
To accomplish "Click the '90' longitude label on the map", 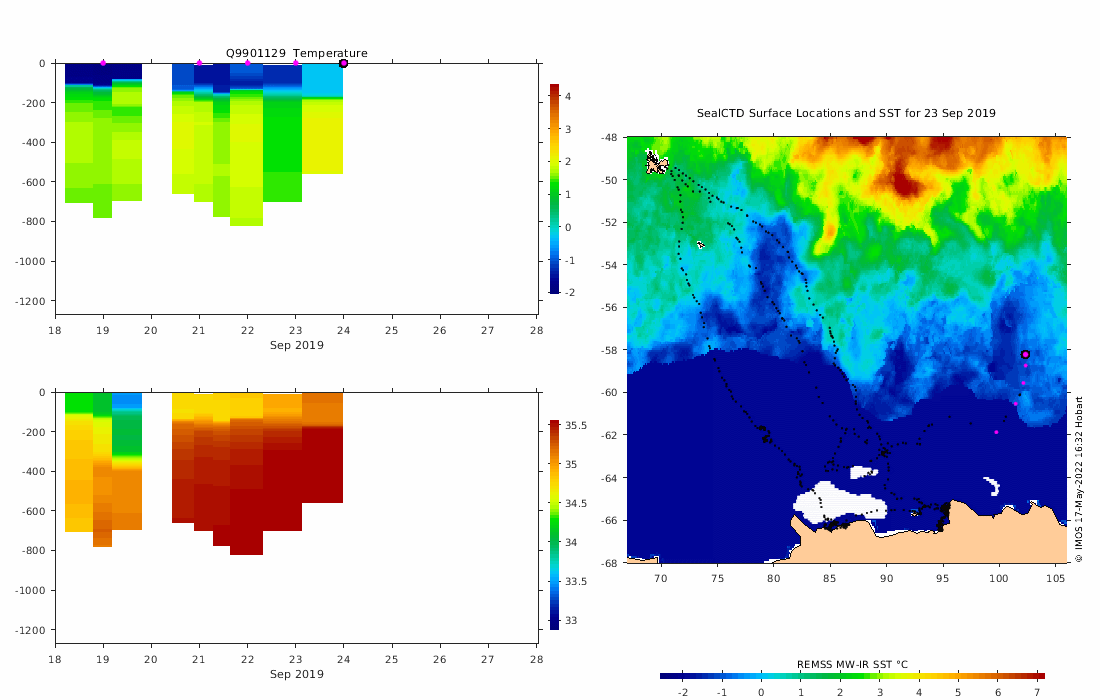I will (886, 579).
